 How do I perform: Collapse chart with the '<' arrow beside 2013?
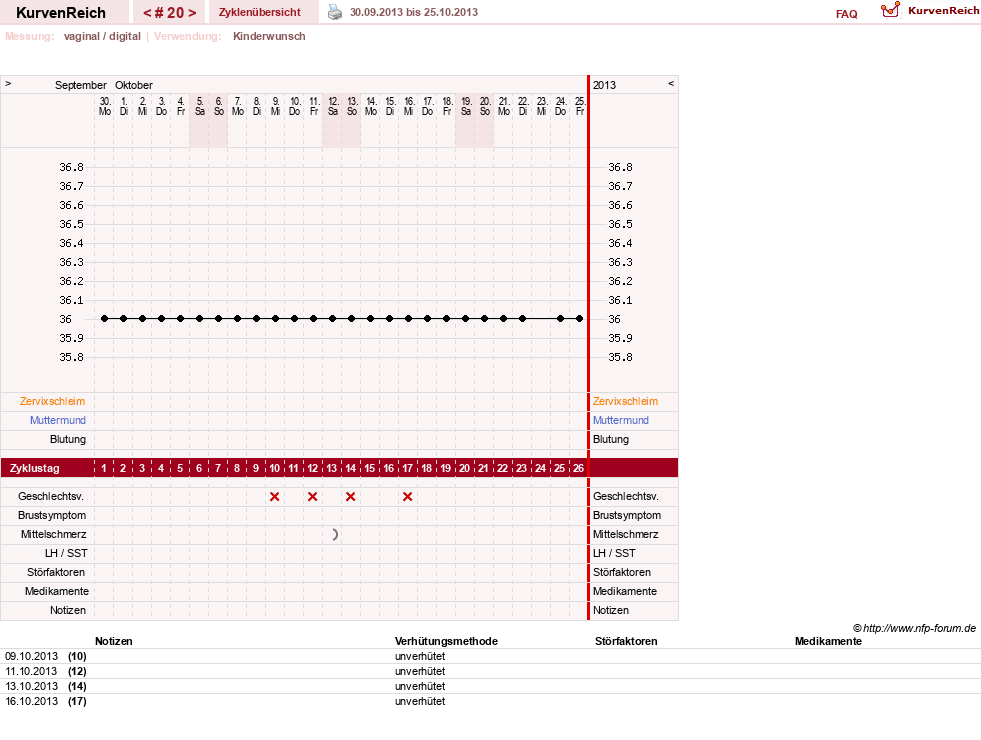(671, 83)
